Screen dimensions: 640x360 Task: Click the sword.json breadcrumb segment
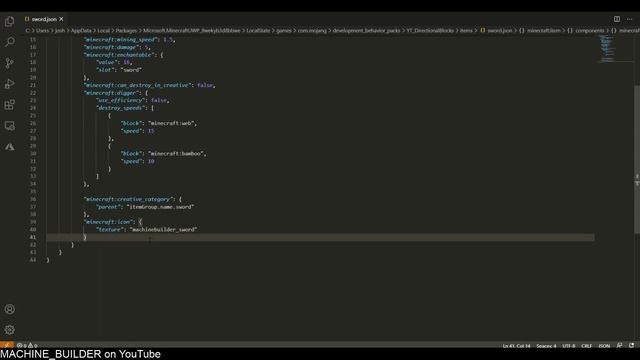[x=496, y=31]
